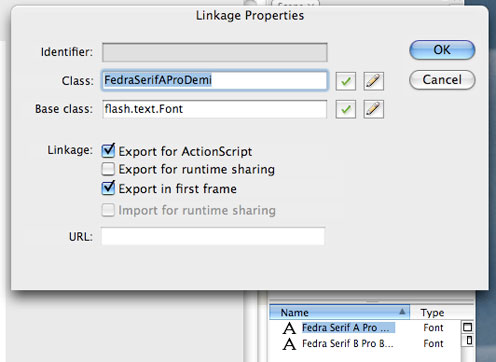
Task: Dismiss the dialog with the Cancel button
Action: 442,80
